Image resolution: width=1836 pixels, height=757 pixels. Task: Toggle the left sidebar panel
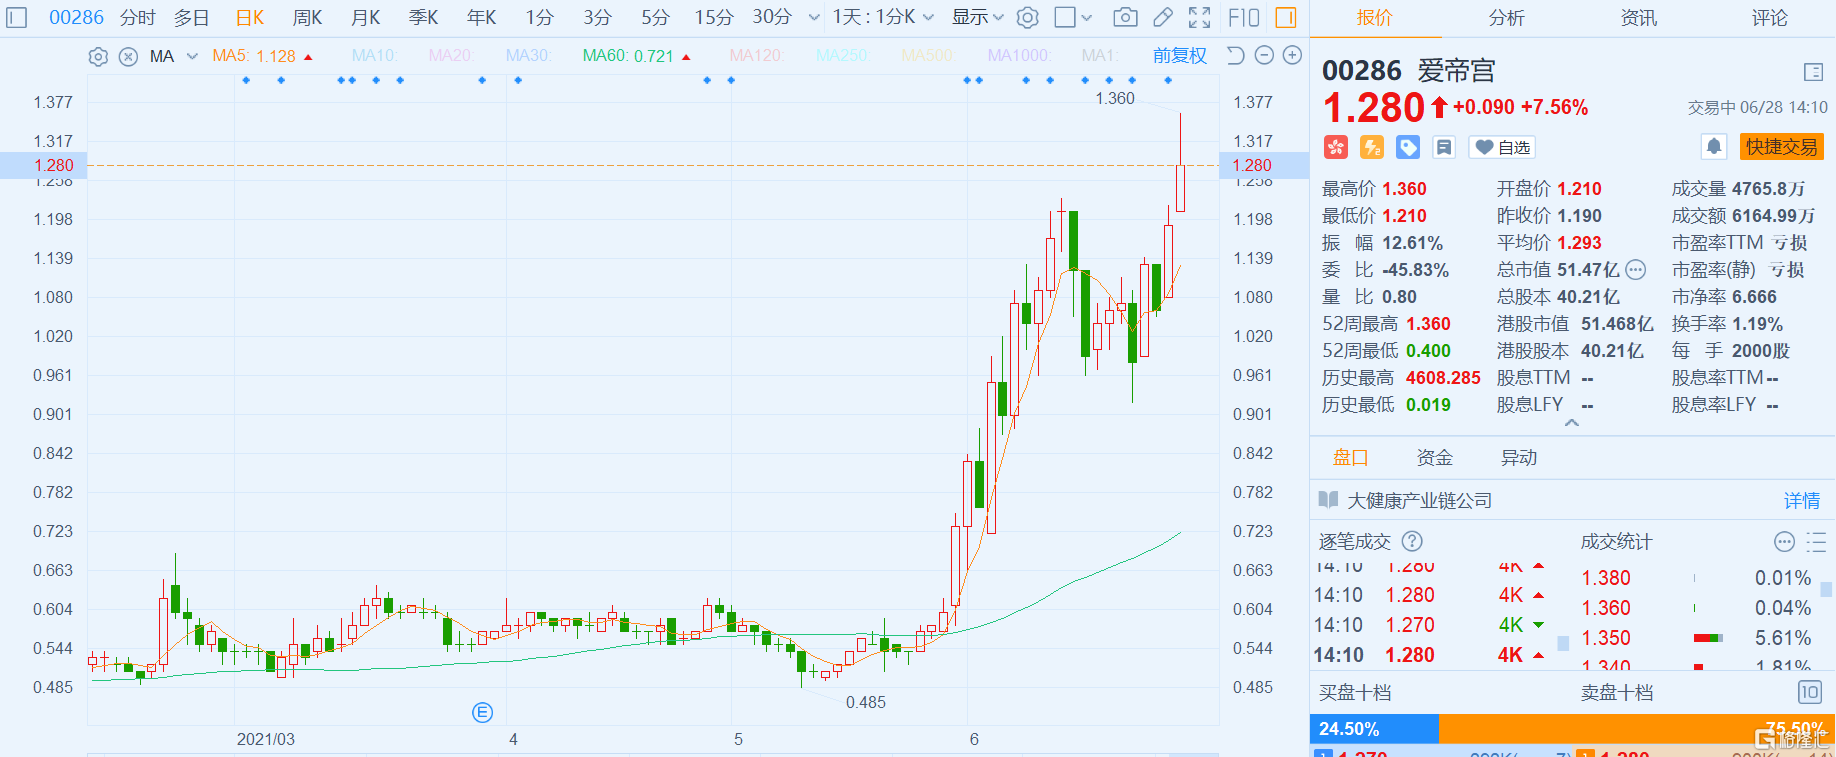click(17, 17)
